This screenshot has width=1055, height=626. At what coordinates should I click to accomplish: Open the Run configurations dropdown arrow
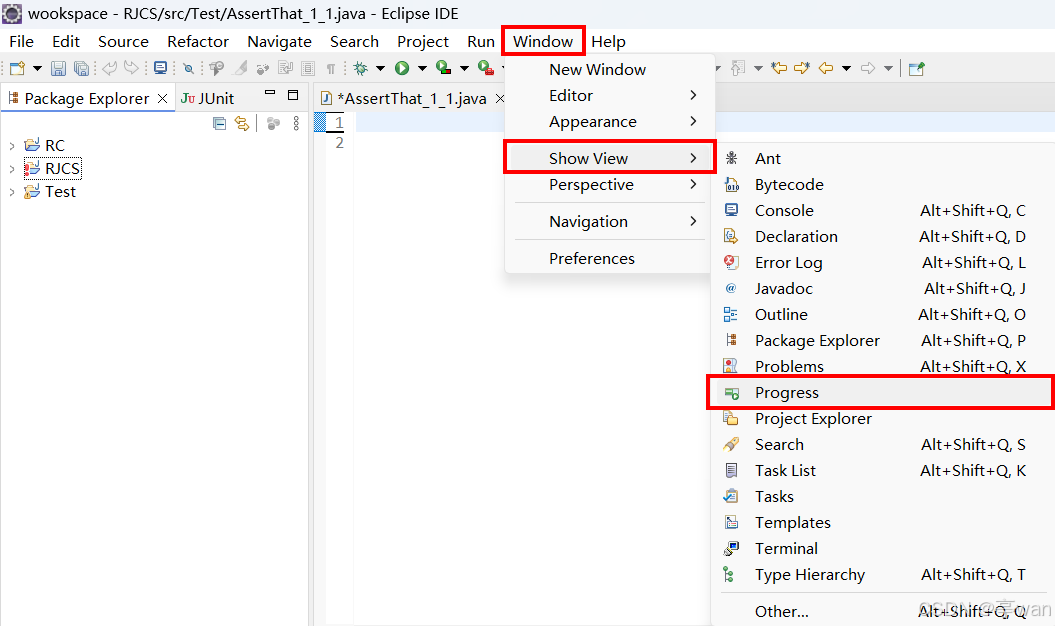(422, 68)
